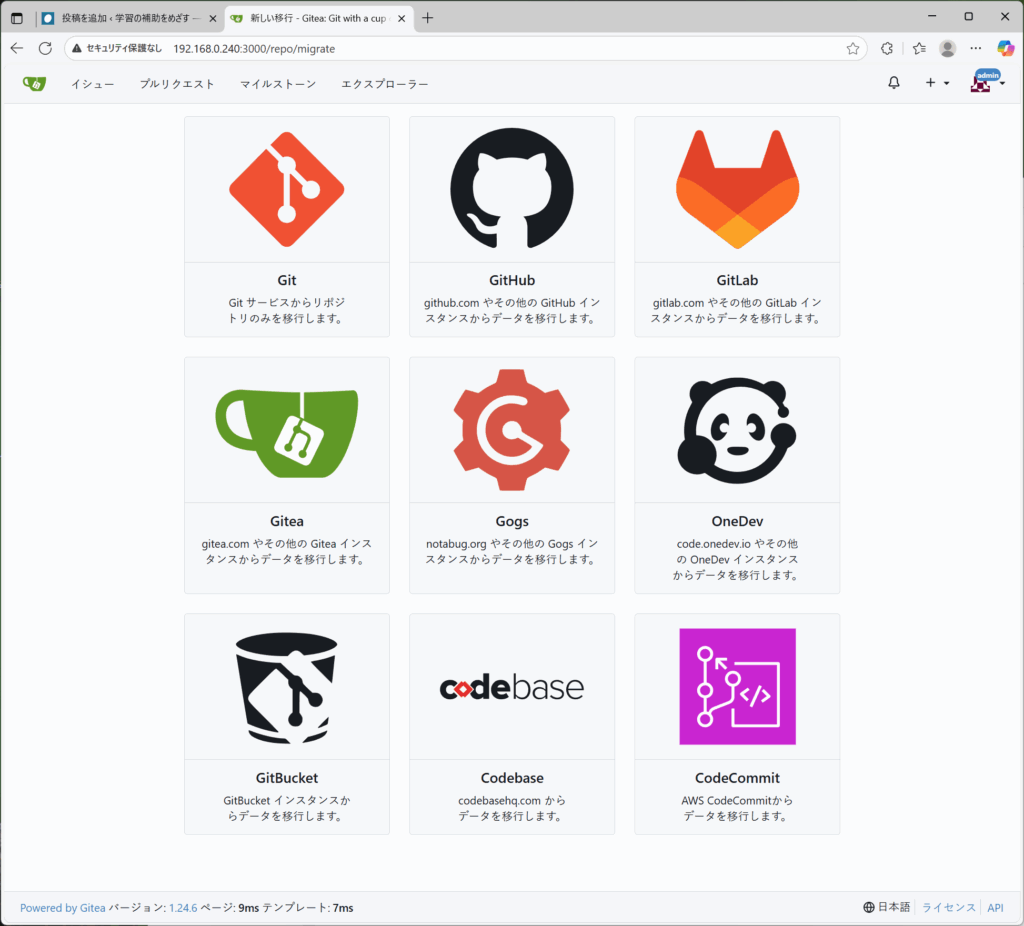Click the browser address bar
The width and height of the screenshot is (1024, 926).
click(500, 48)
